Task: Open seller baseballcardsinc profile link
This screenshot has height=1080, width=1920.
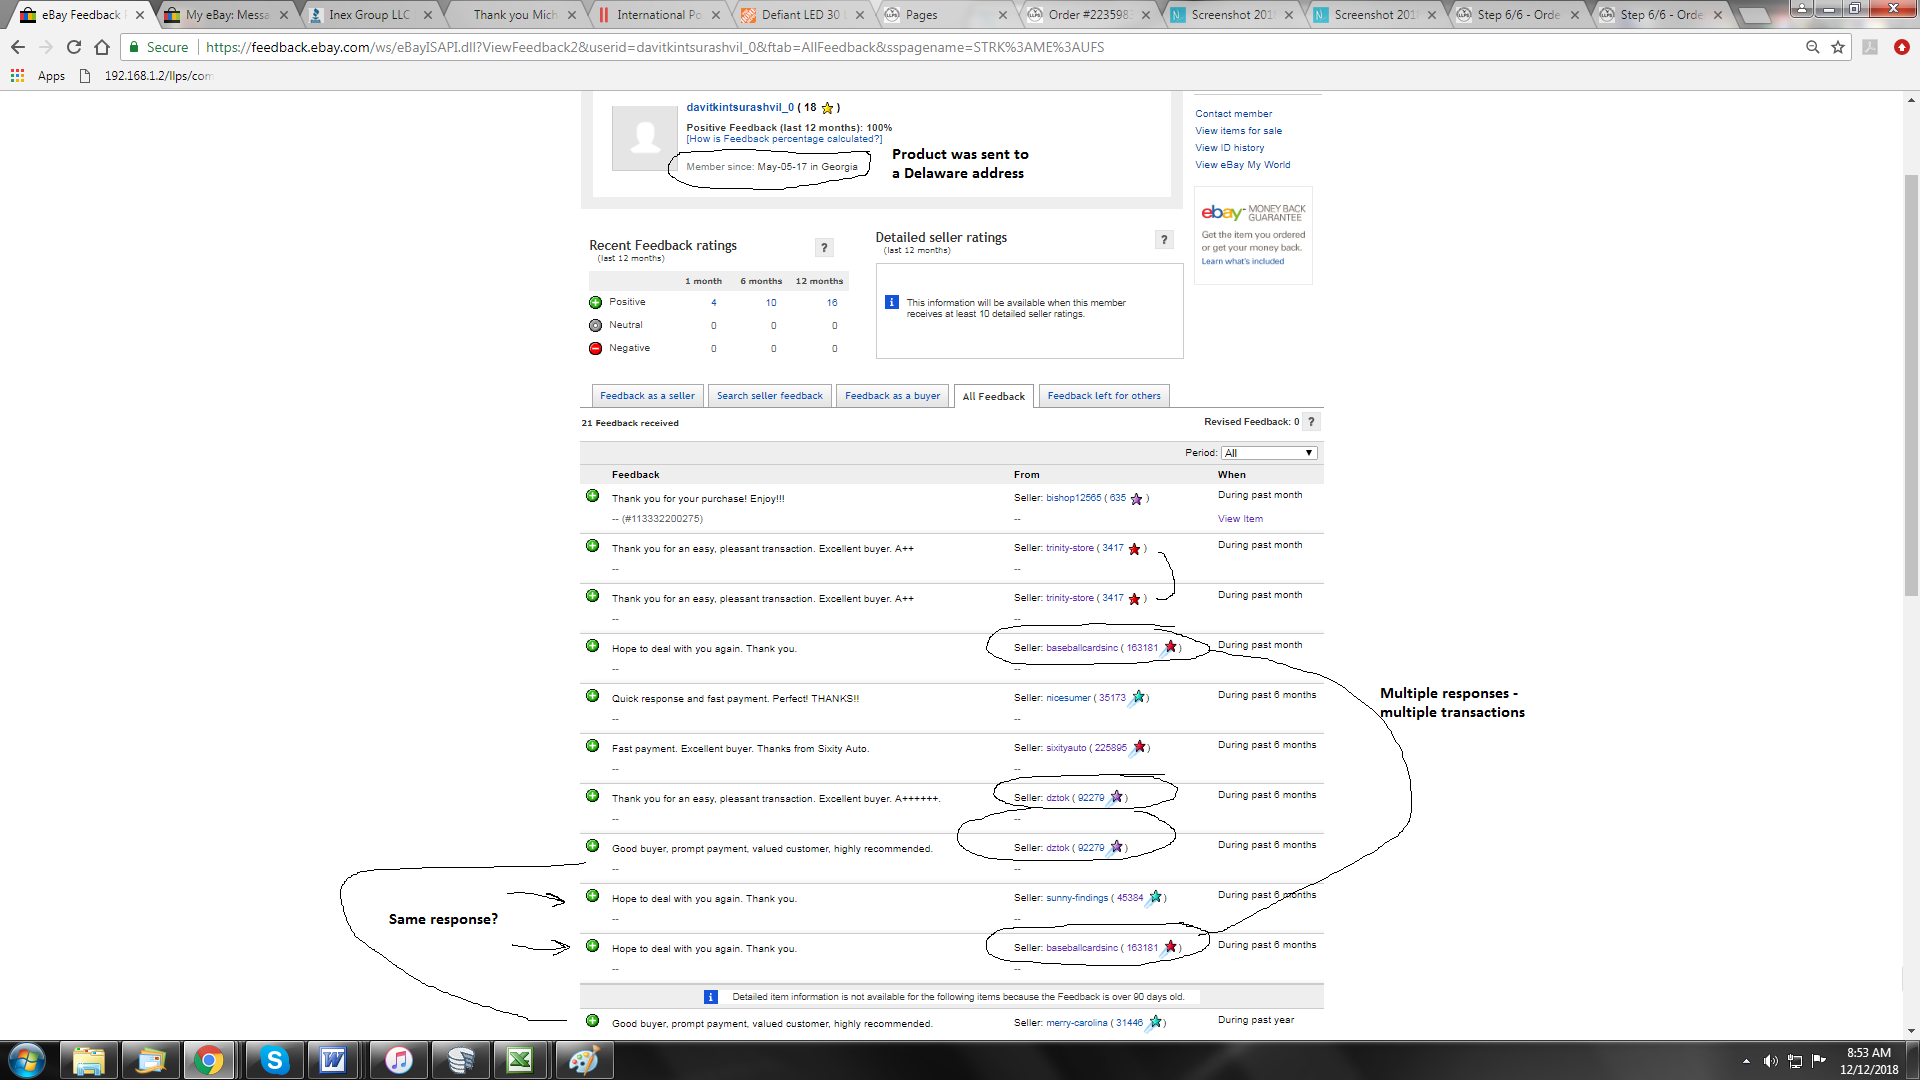Action: pos(1081,648)
